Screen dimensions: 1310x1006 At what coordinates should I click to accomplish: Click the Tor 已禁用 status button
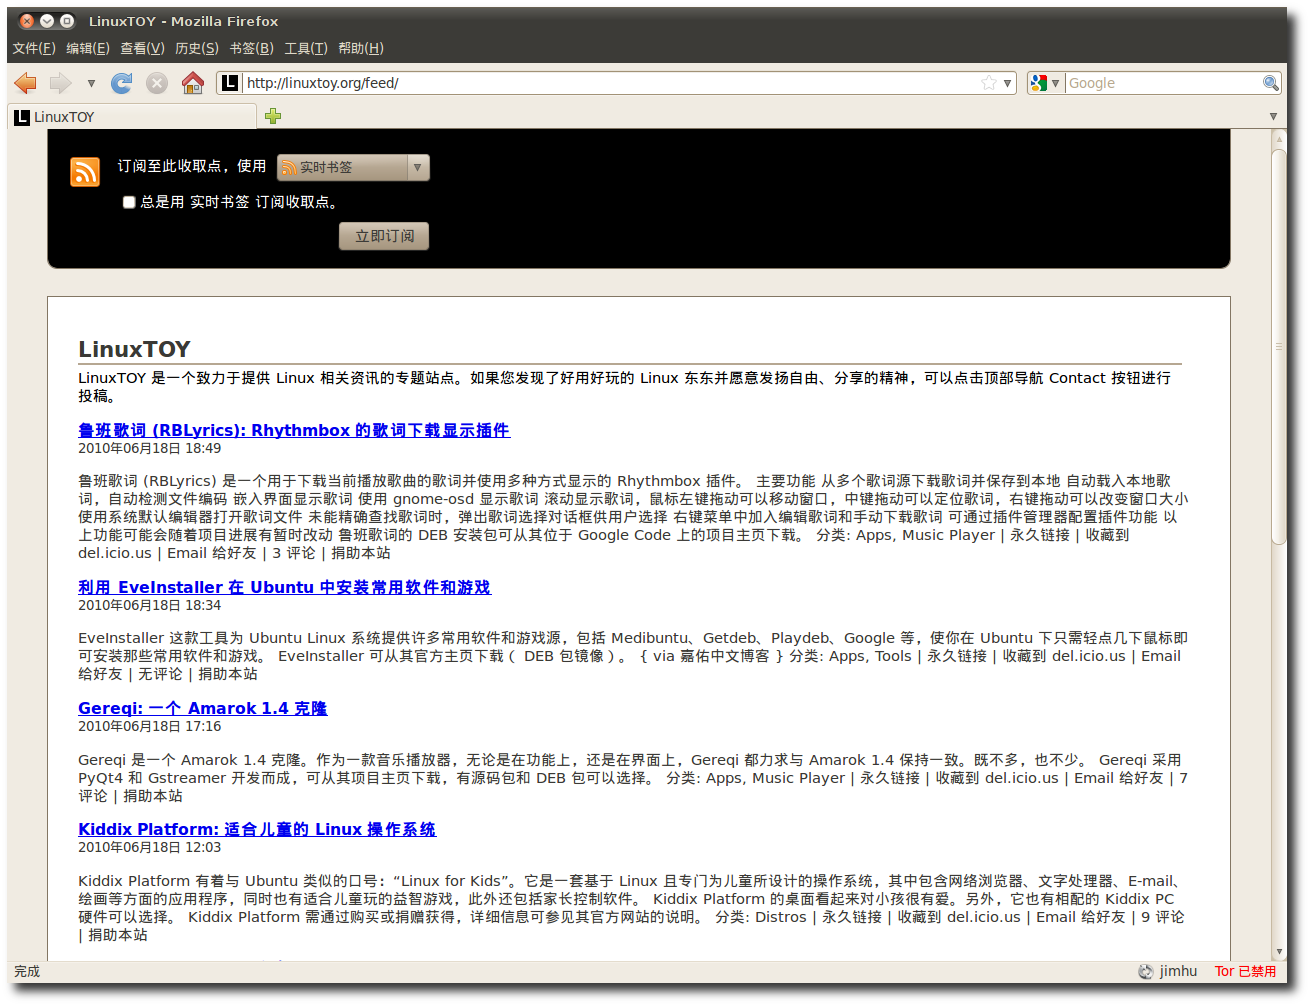pyautogui.click(x=1245, y=971)
